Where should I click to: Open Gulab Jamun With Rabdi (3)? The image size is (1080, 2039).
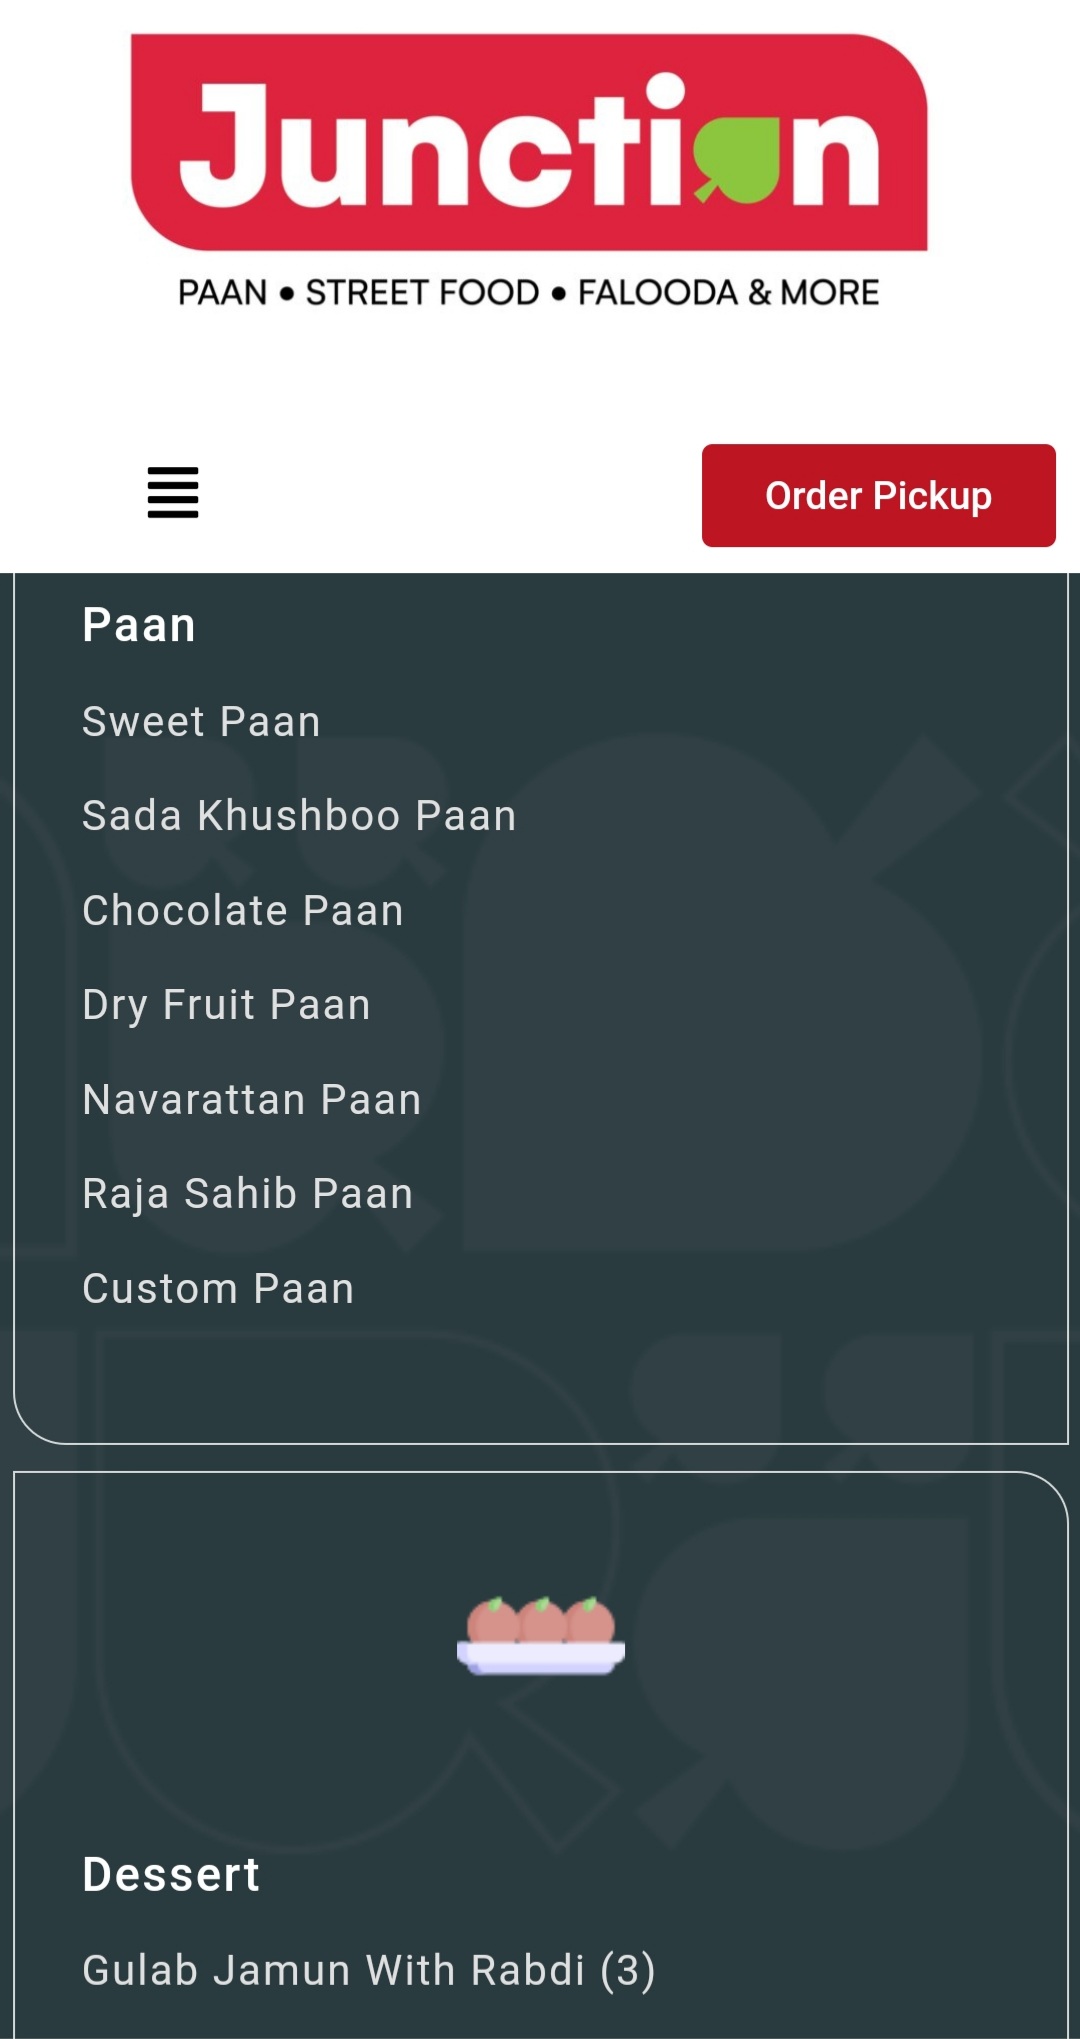tap(368, 1970)
